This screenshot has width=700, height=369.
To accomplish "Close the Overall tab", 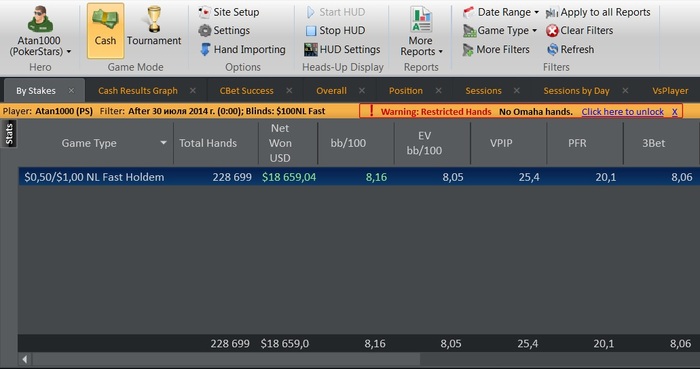I will pos(362,91).
